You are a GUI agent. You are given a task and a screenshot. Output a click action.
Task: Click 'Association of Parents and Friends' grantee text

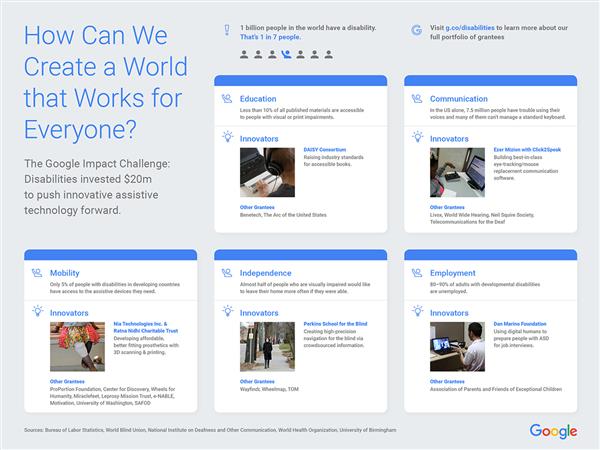click(496, 389)
